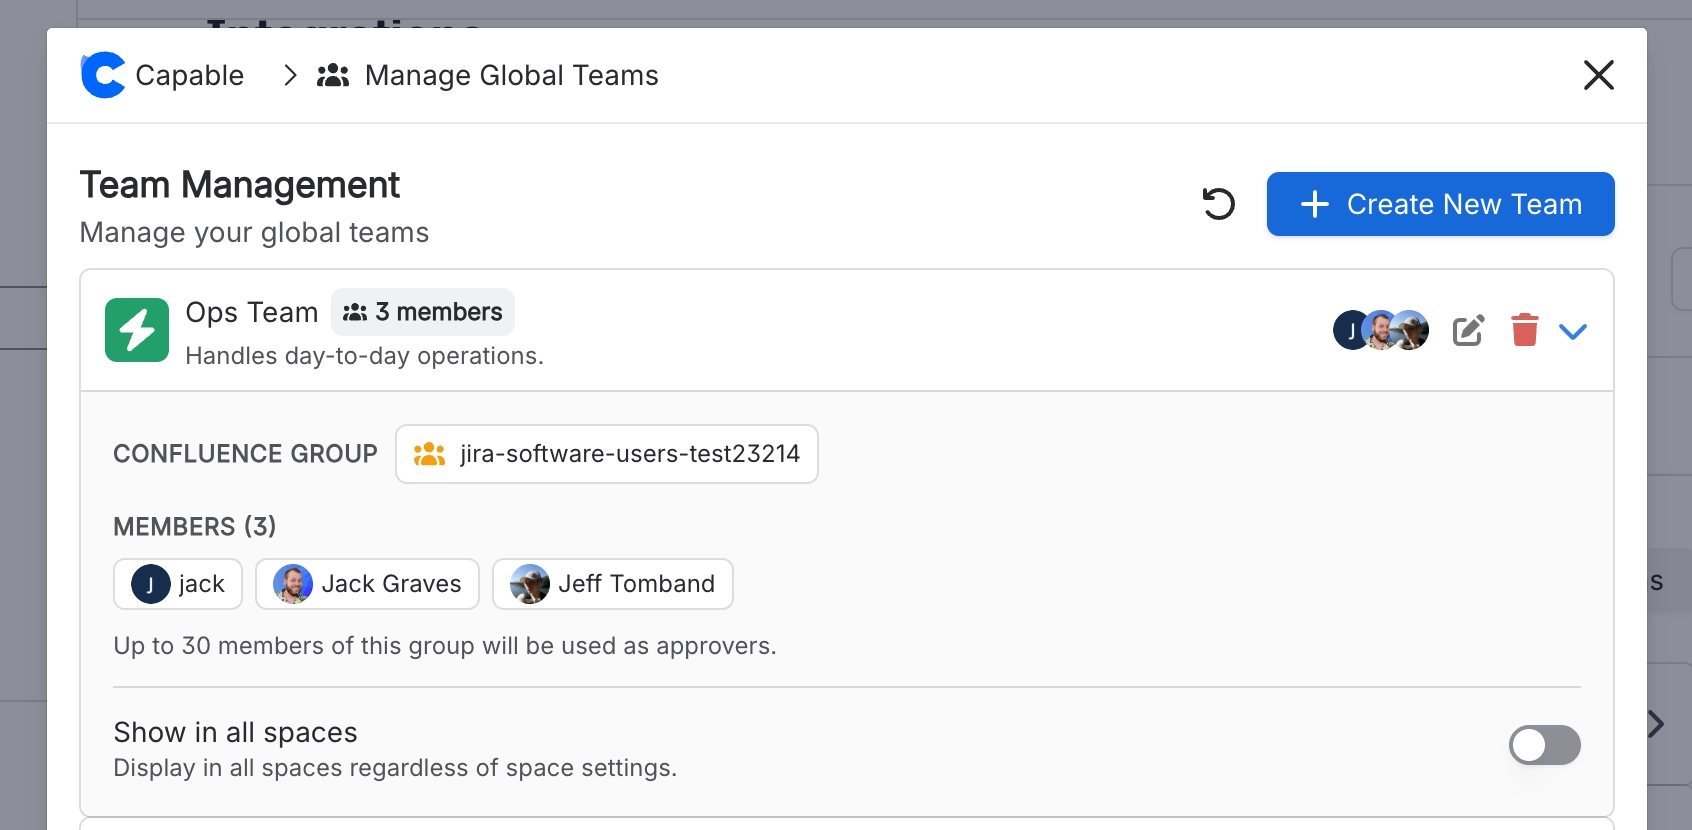Click the Create New Team button
This screenshot has height=830, width=1692.
pos(1440,204)
